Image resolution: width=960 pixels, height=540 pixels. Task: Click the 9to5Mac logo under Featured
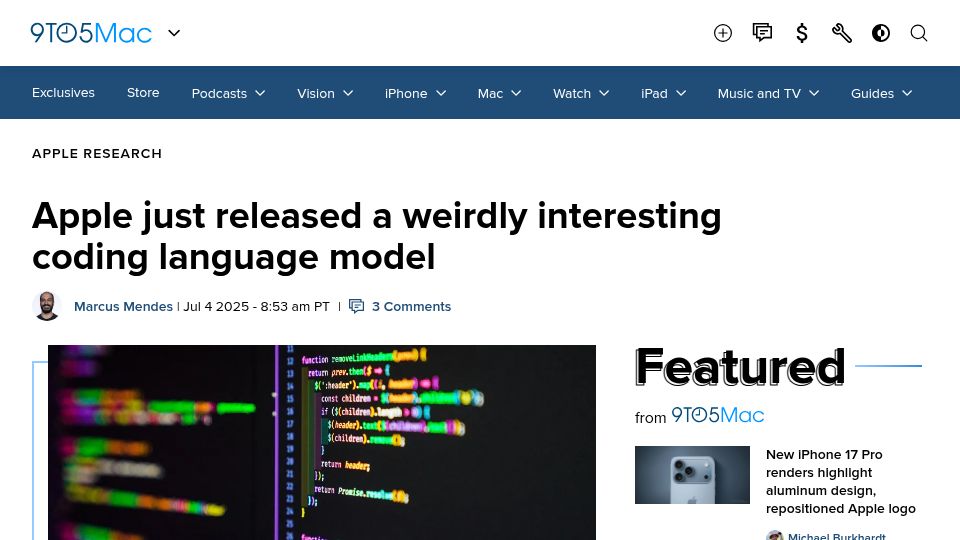pos(718,416)
